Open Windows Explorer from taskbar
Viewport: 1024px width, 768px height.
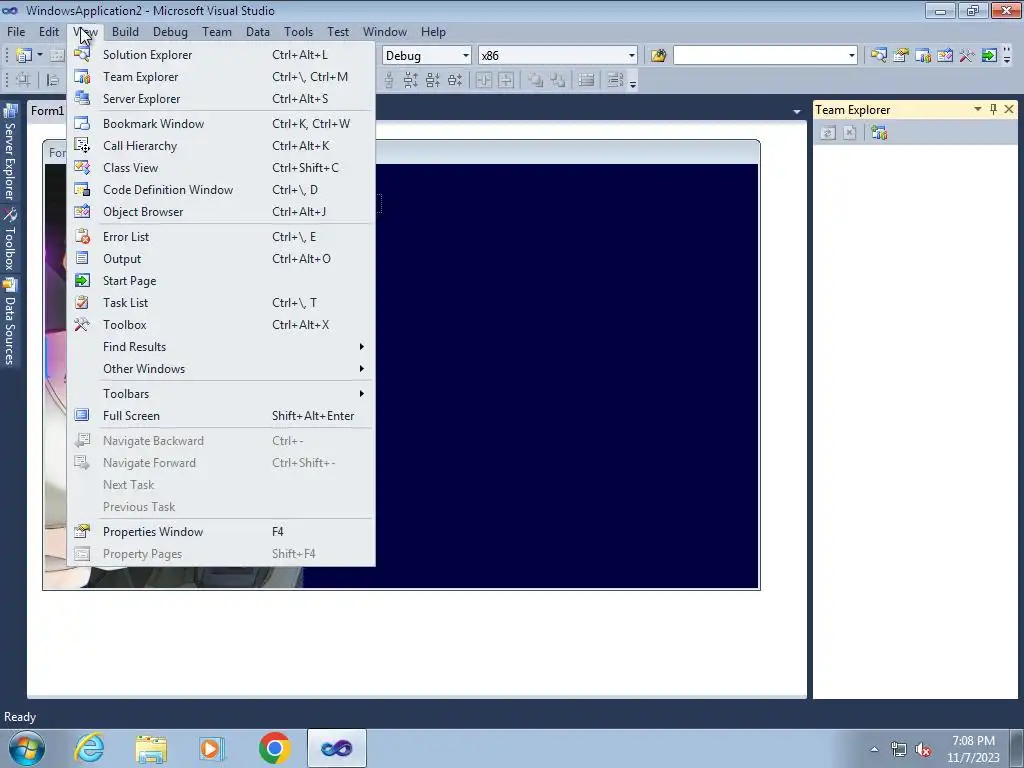pos(151,748)
